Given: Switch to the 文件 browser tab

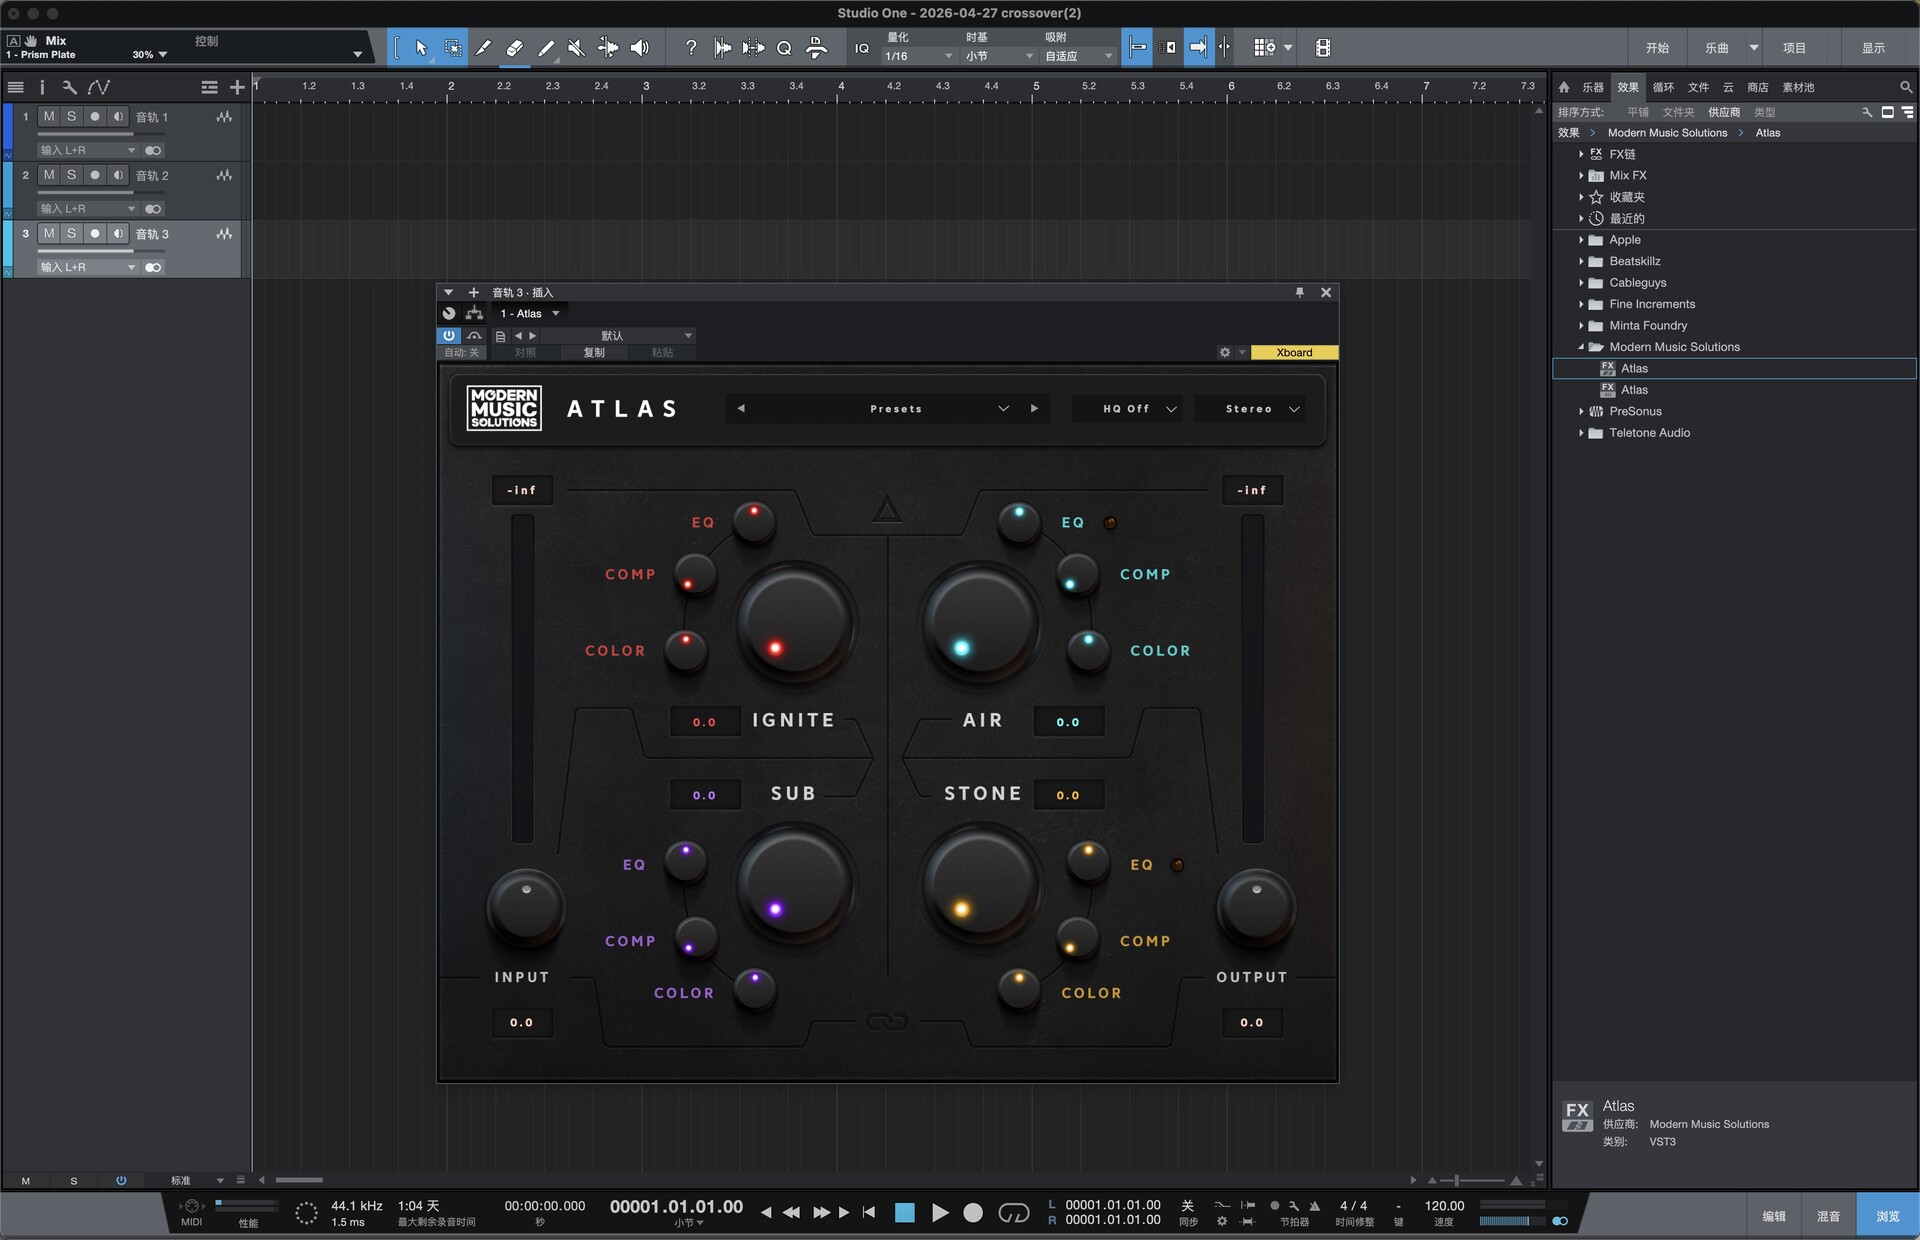Looking at the screenshot, I should [x=1698, y=87].
